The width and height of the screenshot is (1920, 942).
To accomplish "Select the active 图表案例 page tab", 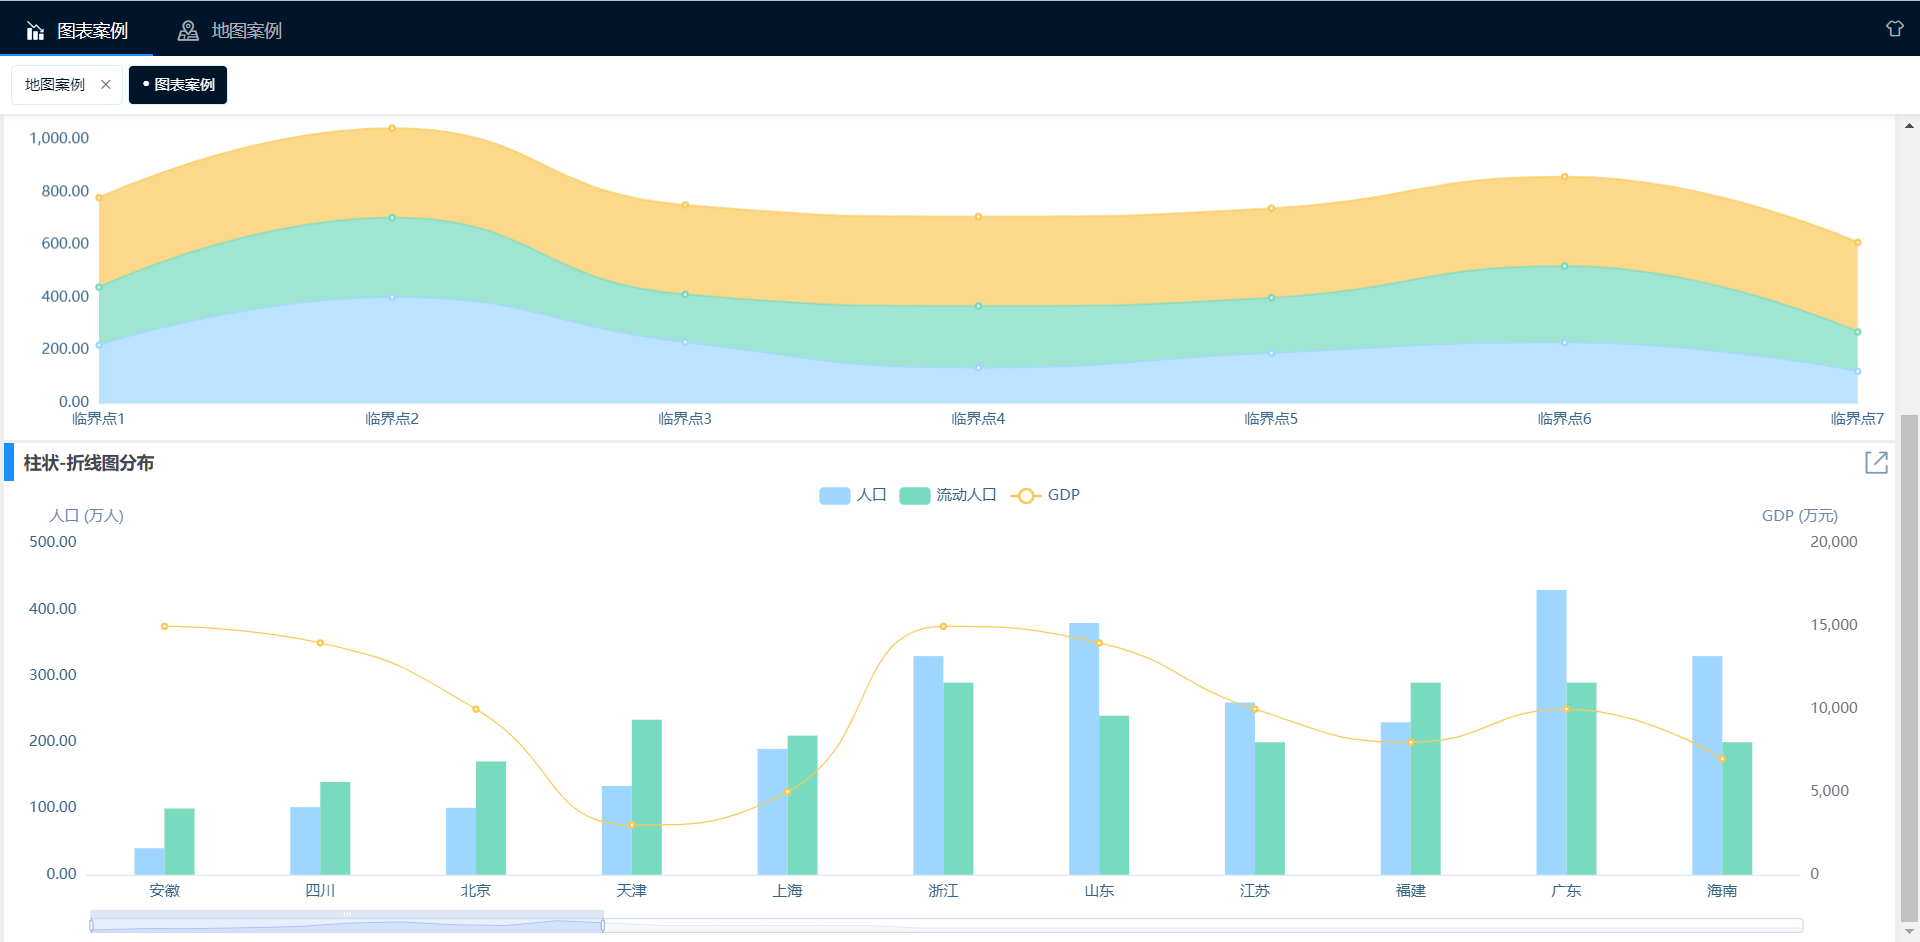I will 178,85.
